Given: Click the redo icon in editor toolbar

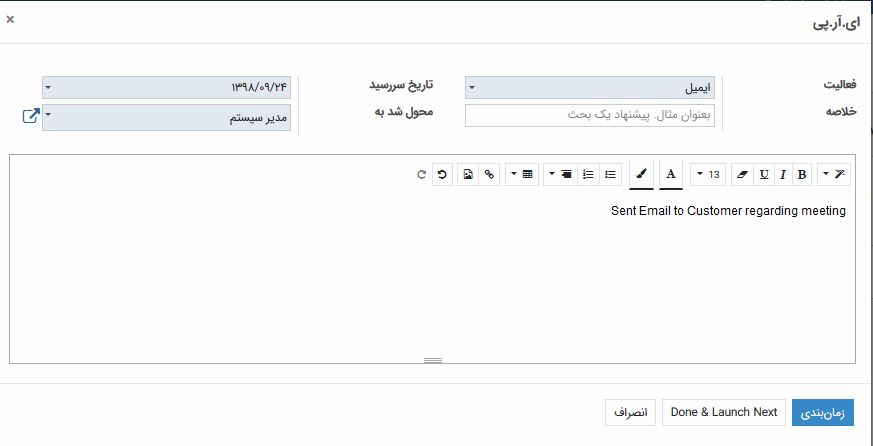Looking at the screenshot, I should (421, 175).
